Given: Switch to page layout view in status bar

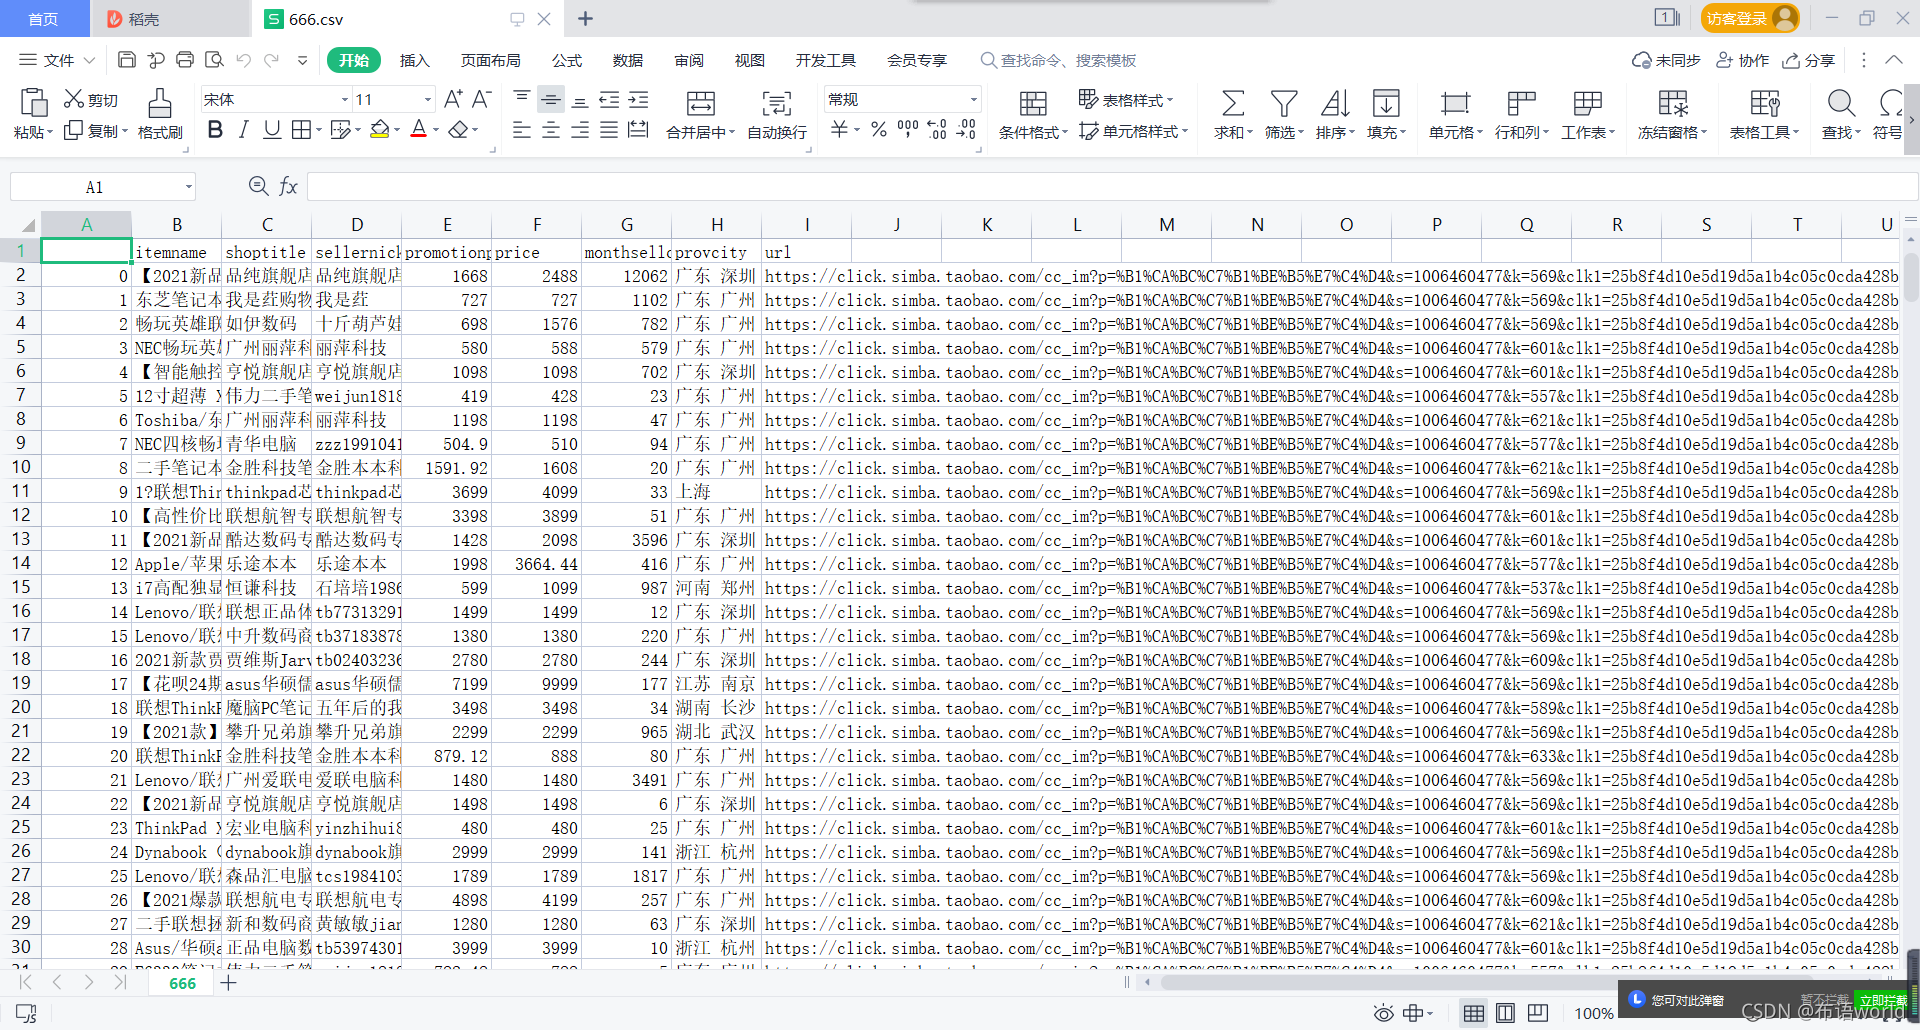Looking at the screenshot, I should tap(1506, 1013).
